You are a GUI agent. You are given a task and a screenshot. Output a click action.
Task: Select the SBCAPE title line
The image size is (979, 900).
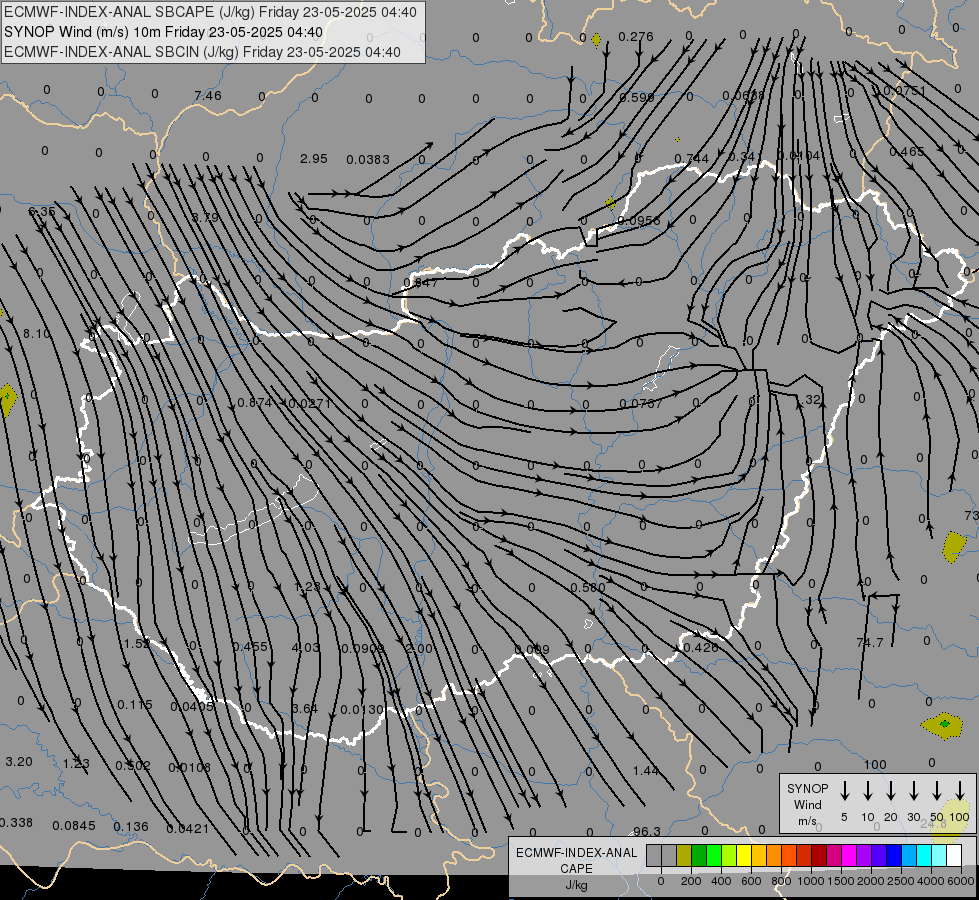[x=210, y=12]
